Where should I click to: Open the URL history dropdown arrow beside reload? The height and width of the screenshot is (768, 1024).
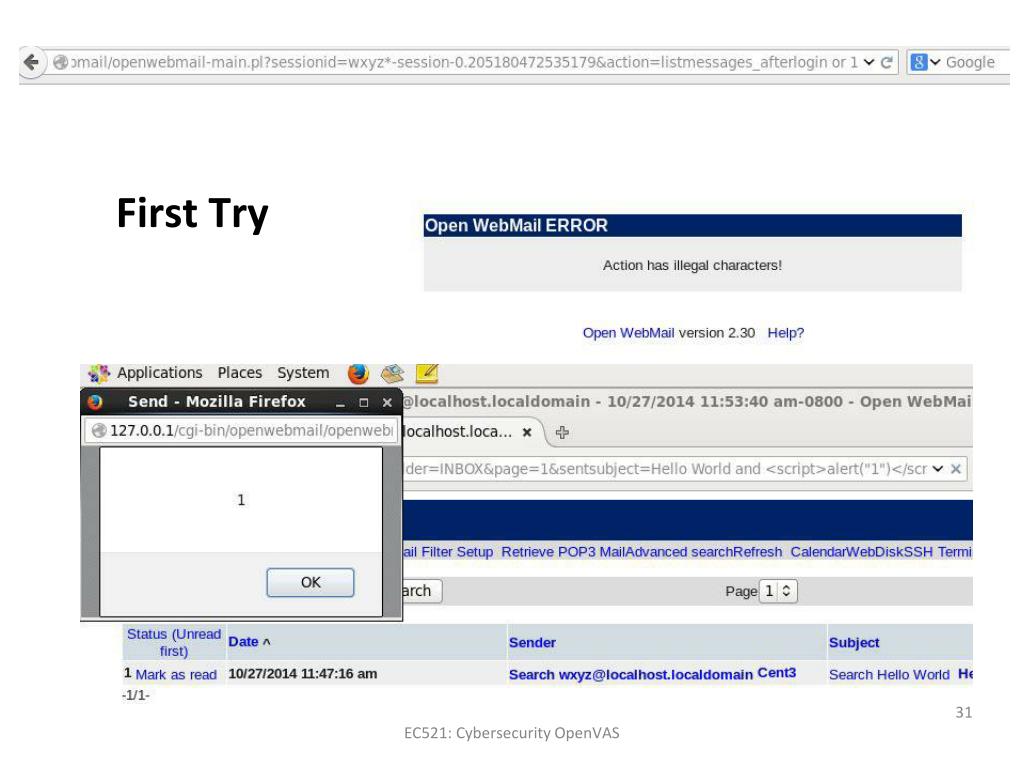coord(869,62)
